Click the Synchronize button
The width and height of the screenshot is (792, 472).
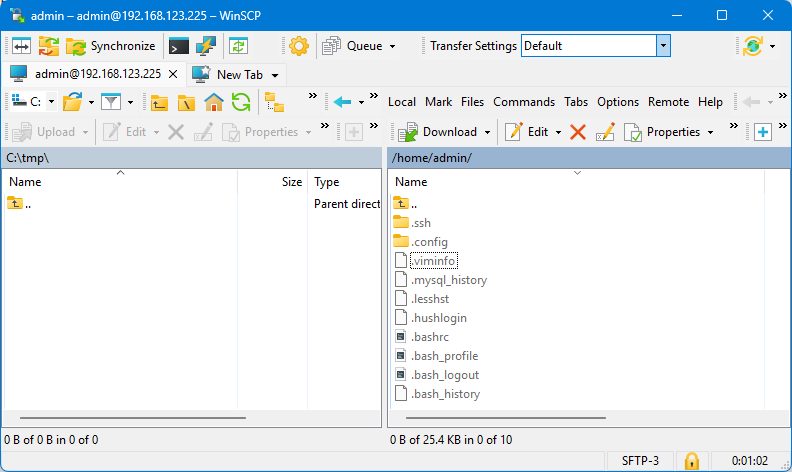point(111,46)
